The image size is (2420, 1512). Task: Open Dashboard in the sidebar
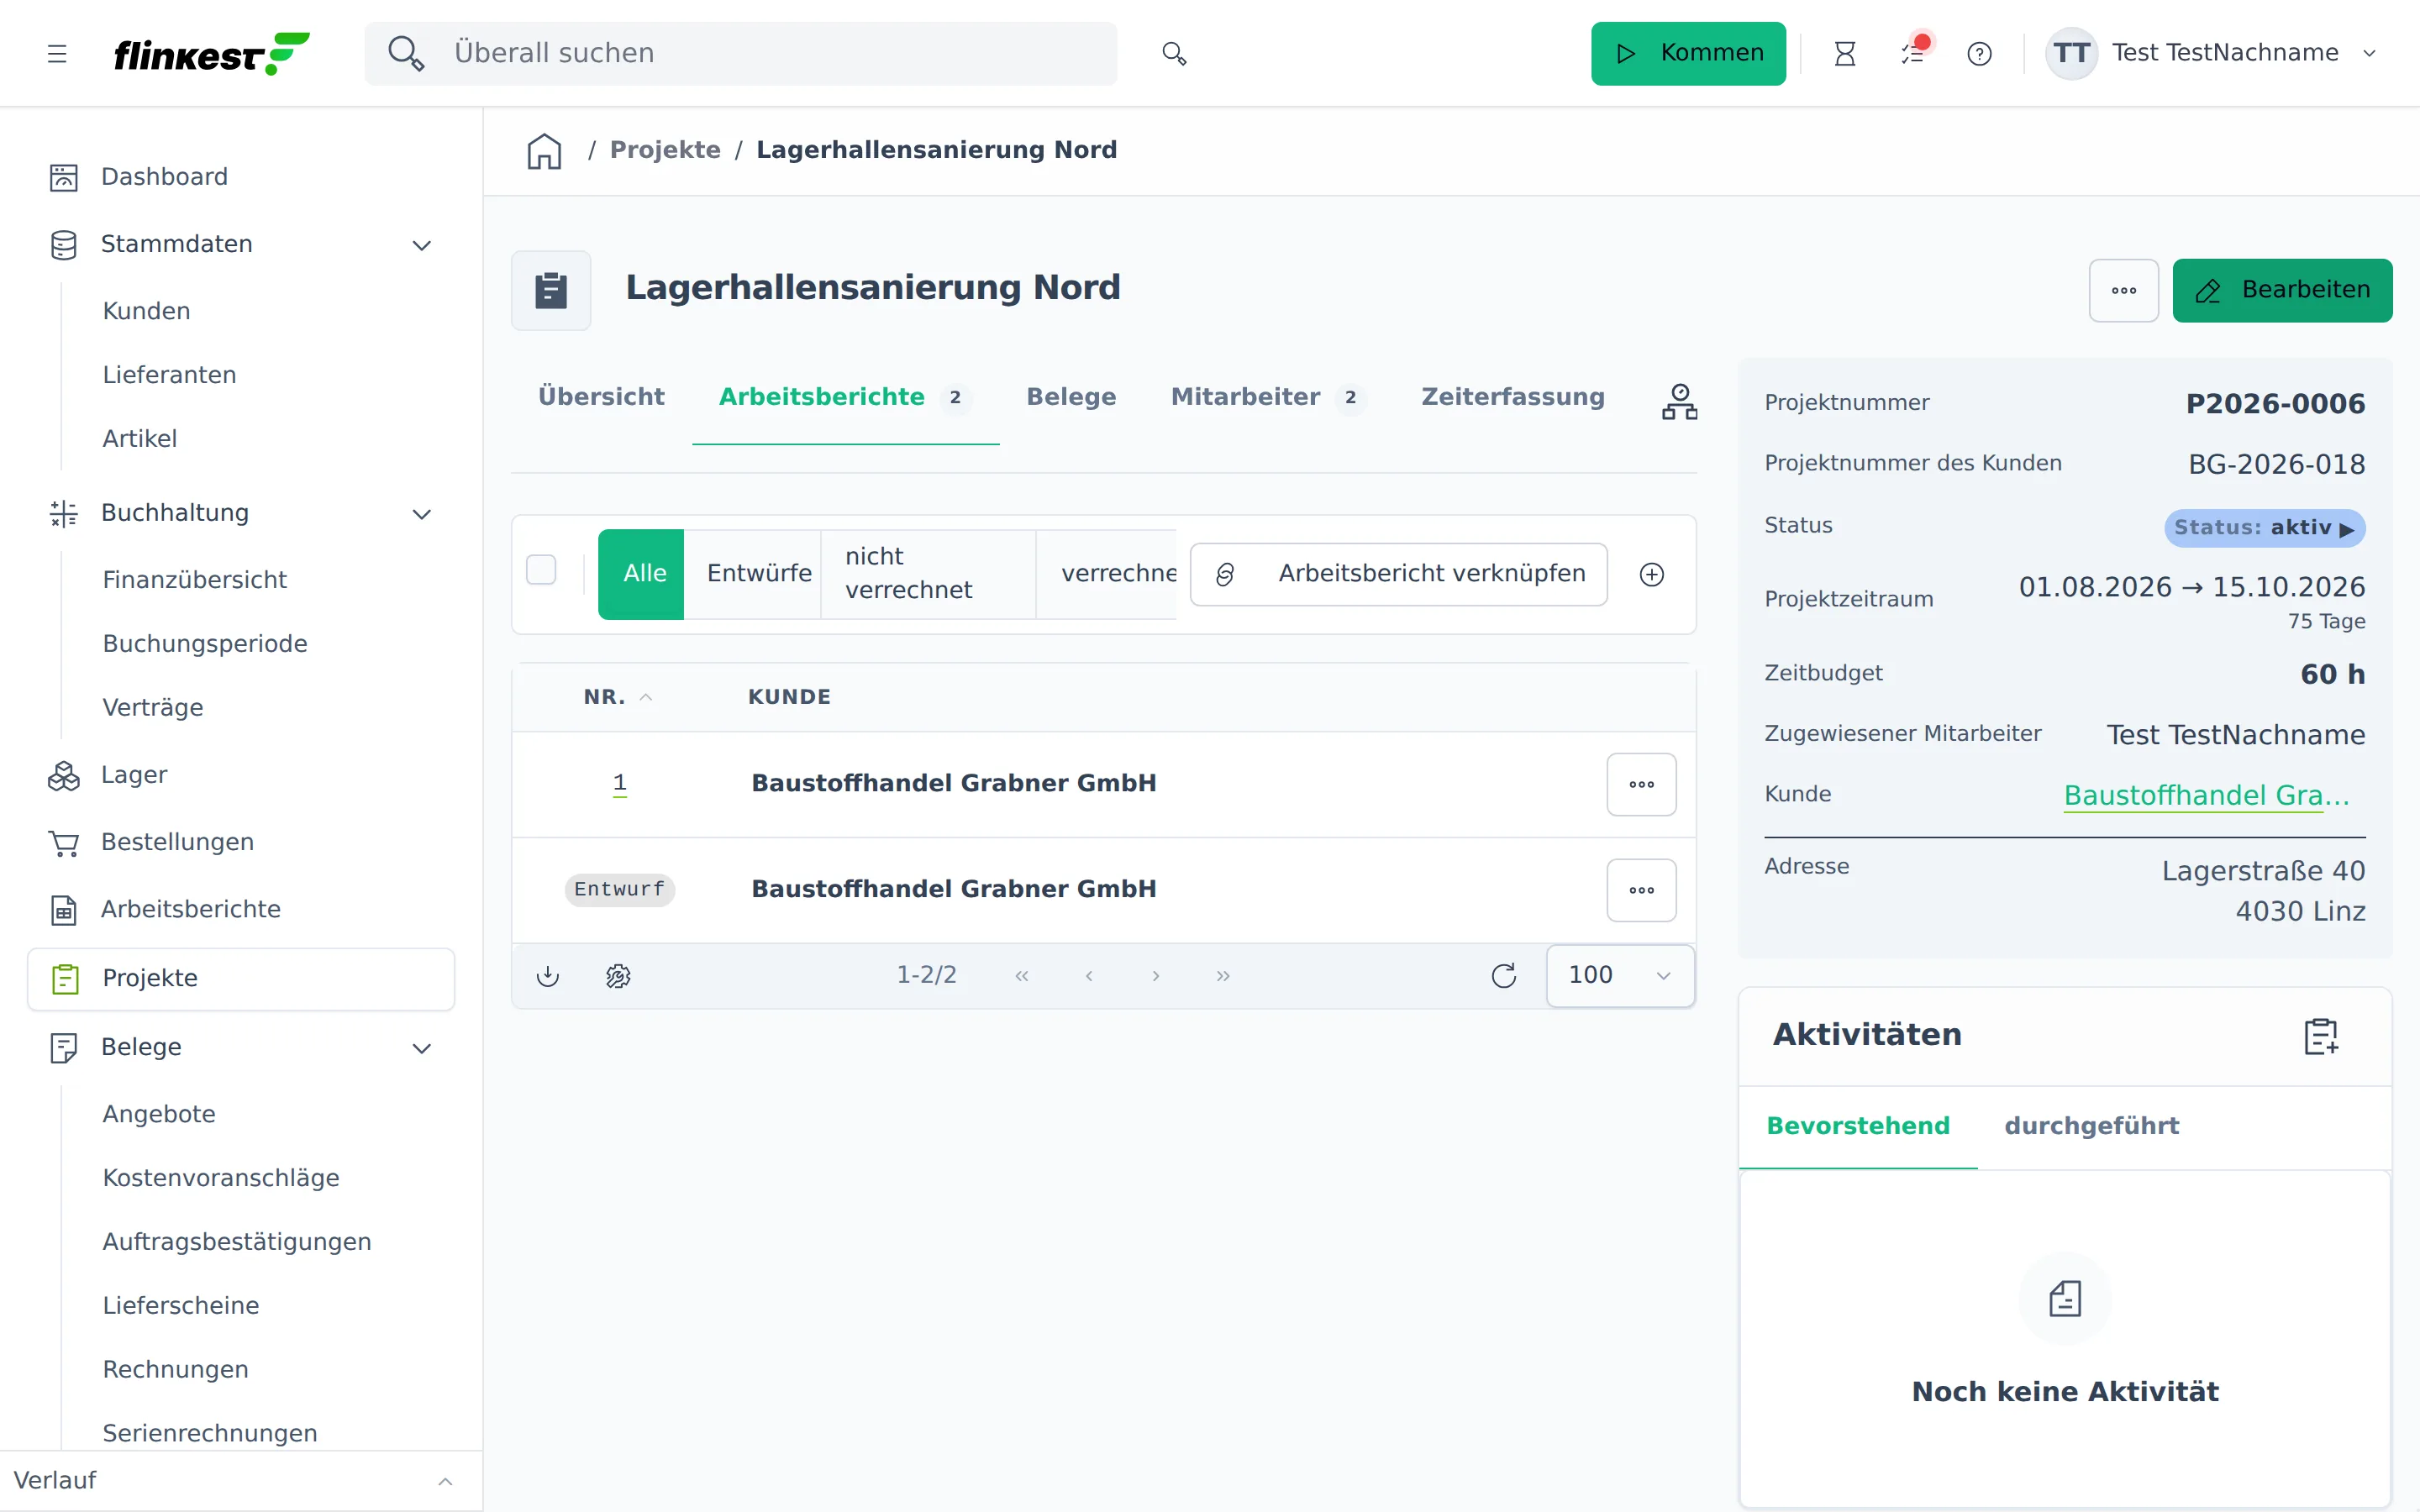tap(241, 177)
